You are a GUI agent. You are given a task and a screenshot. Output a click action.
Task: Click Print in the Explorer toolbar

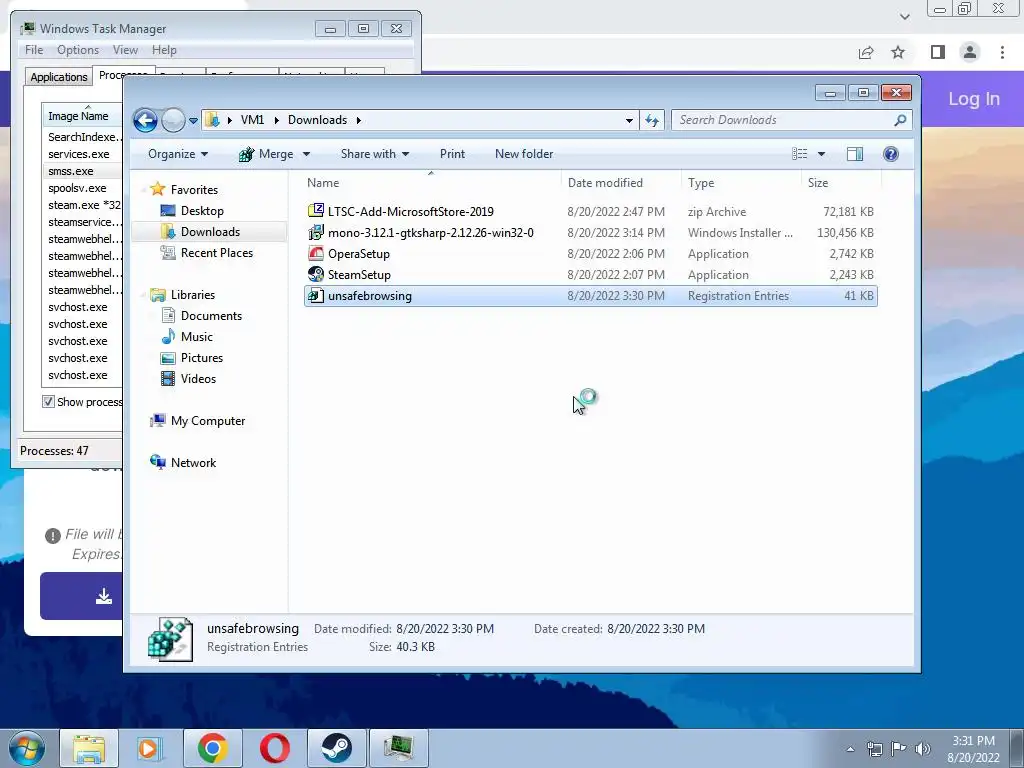click(453, 154)
